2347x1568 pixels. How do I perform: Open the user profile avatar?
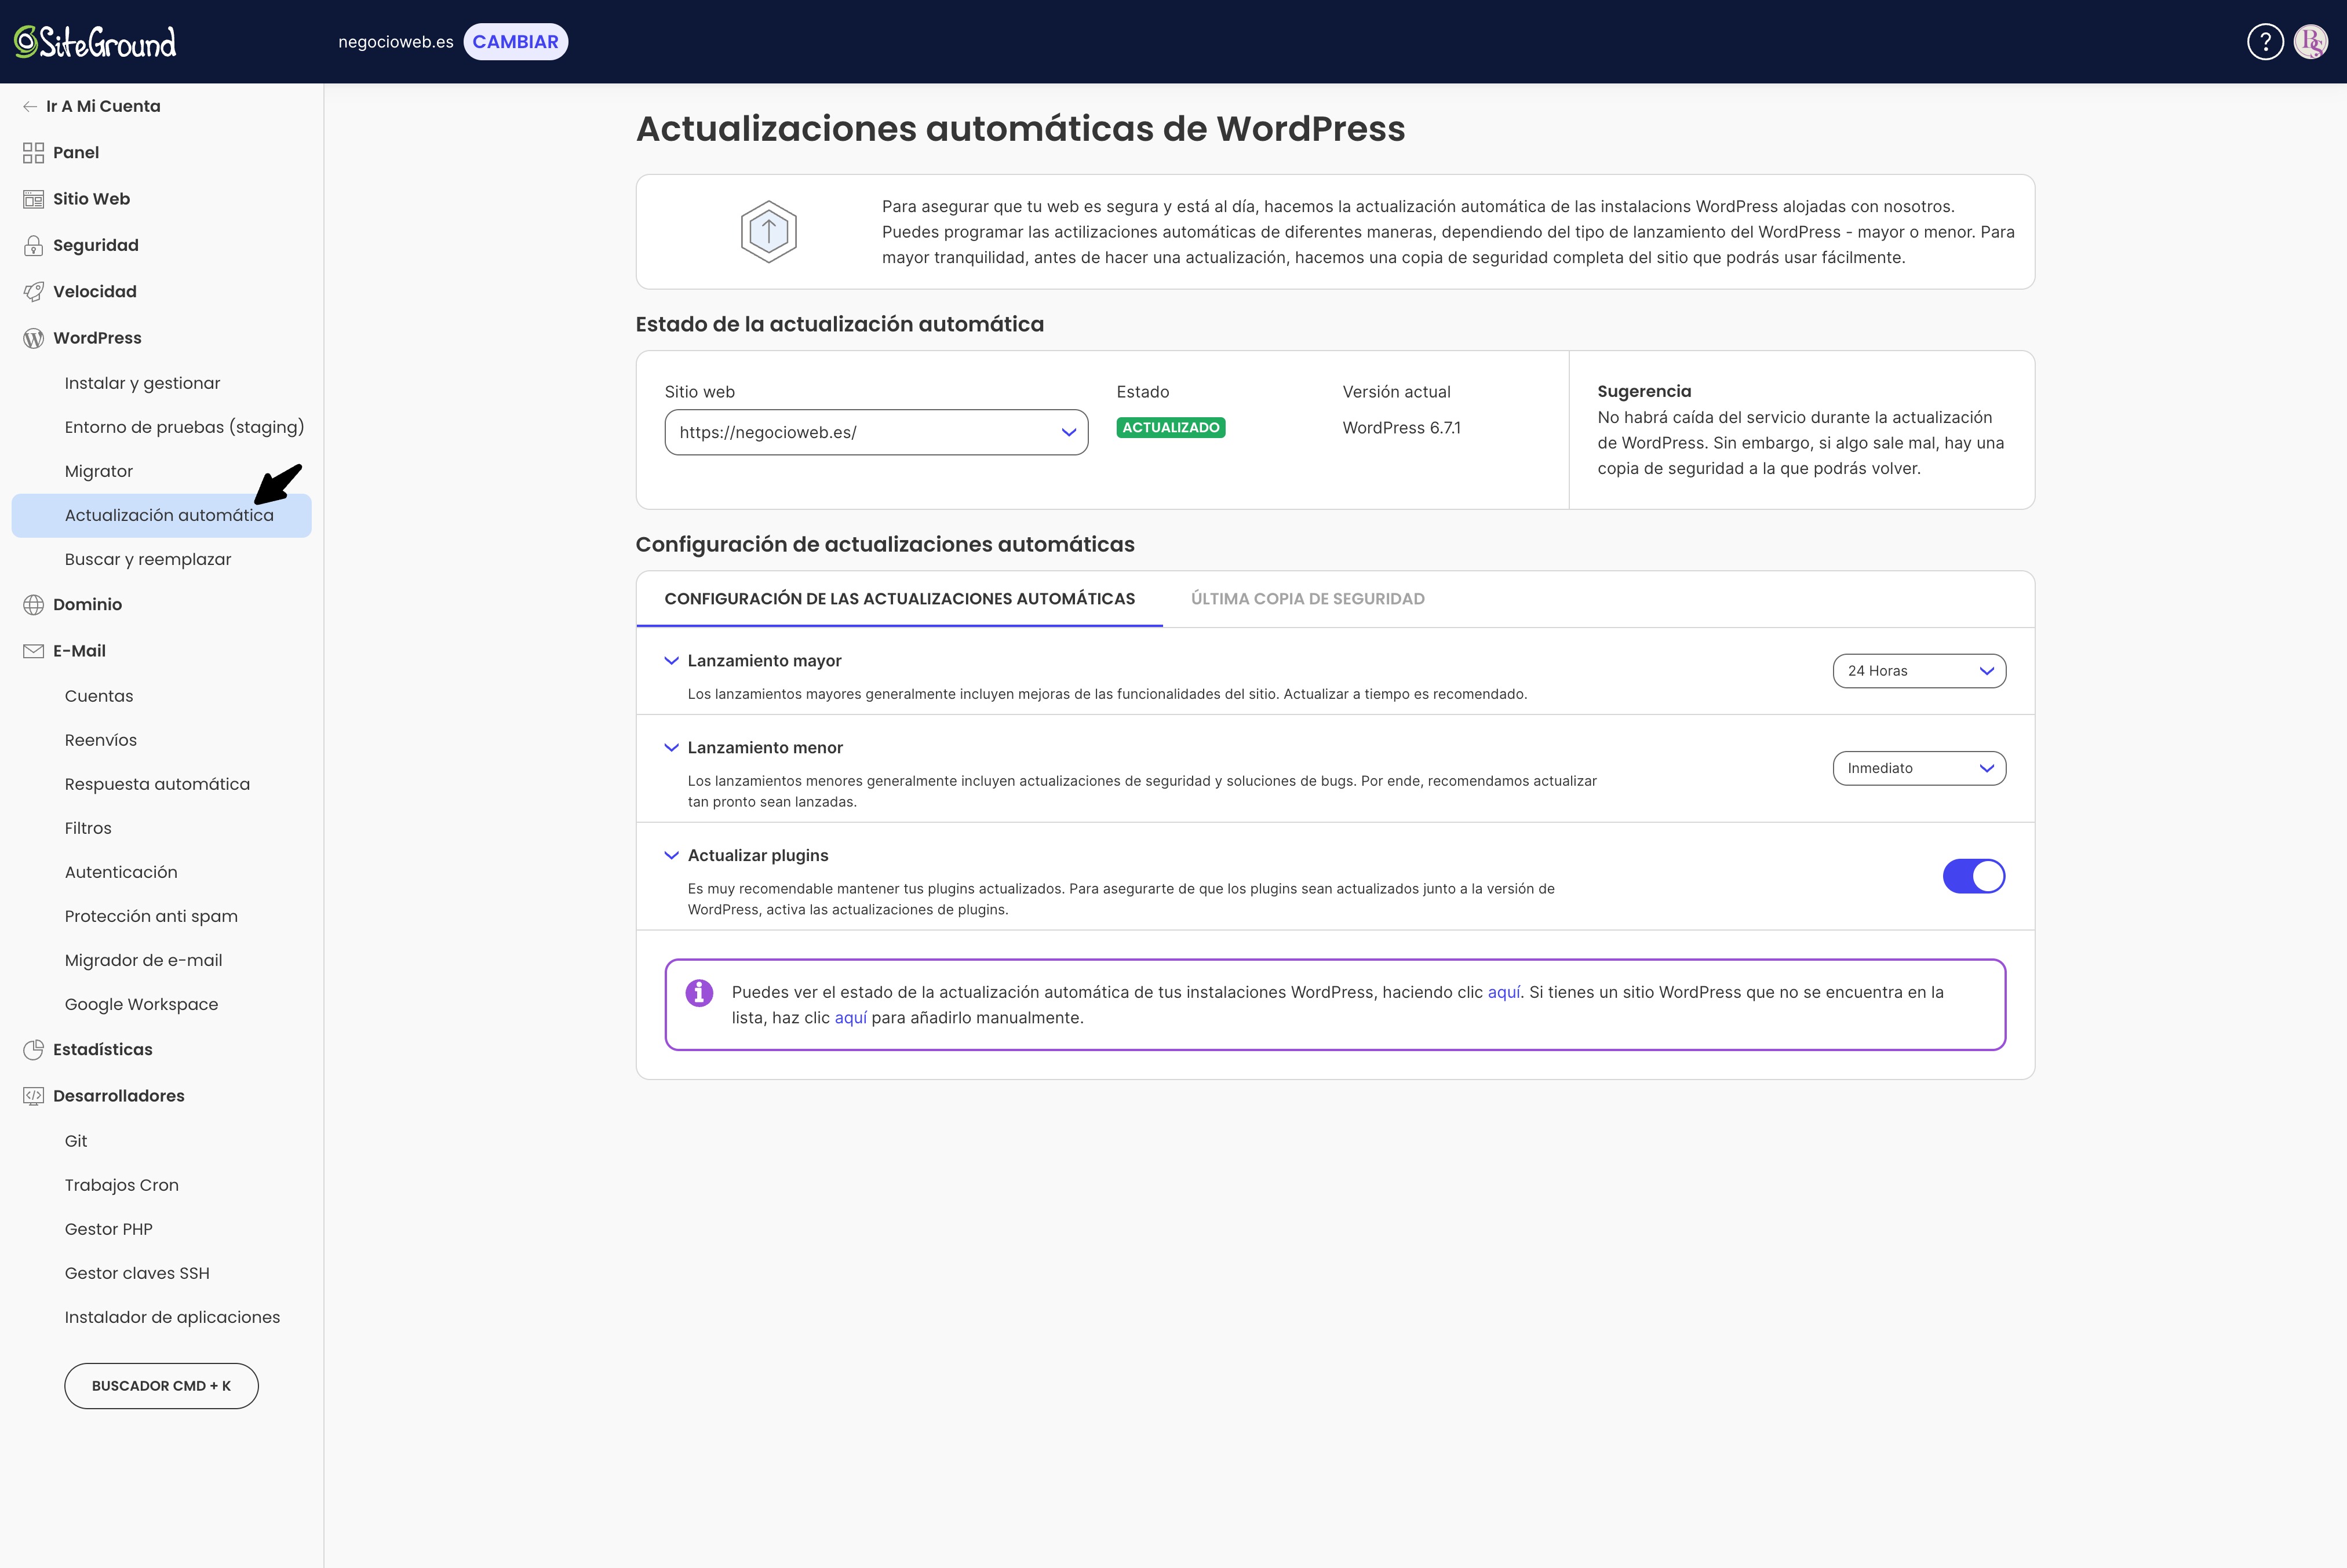2311,42
